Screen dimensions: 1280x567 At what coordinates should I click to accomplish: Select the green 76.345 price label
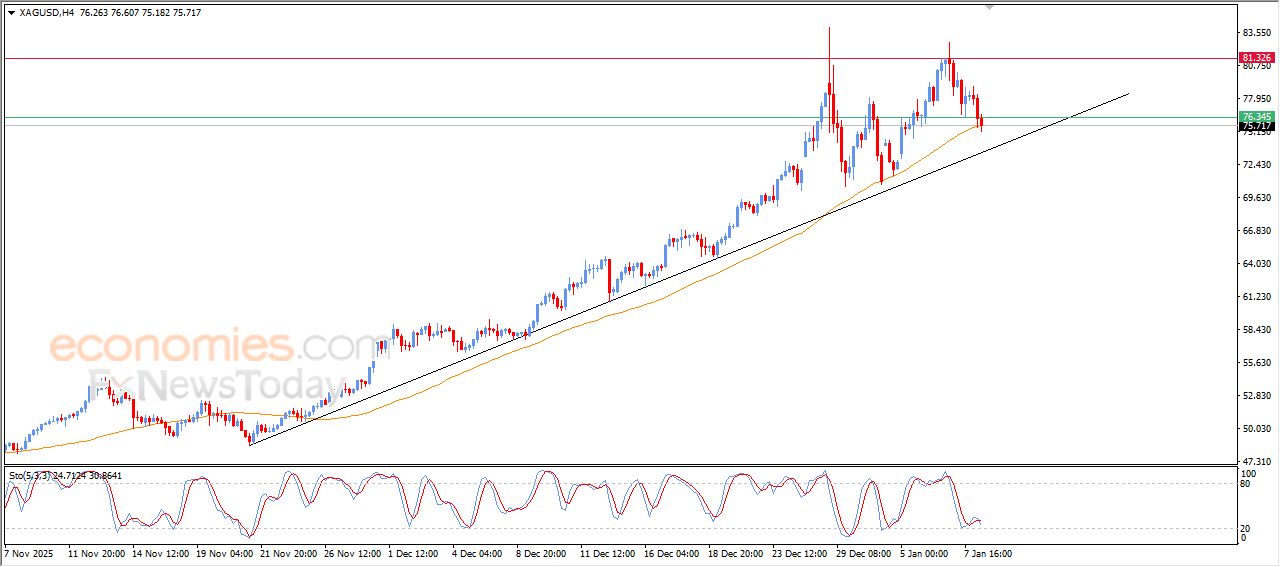tap(1255, 117)
